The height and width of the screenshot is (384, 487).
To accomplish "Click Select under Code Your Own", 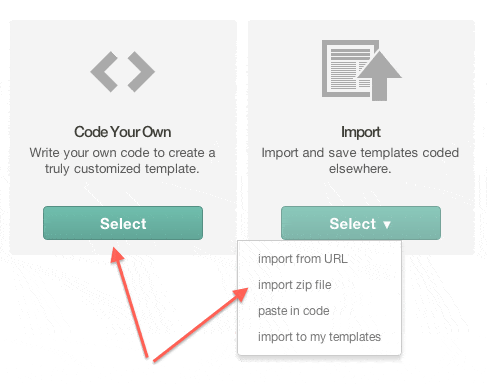I will click(123, 223).
